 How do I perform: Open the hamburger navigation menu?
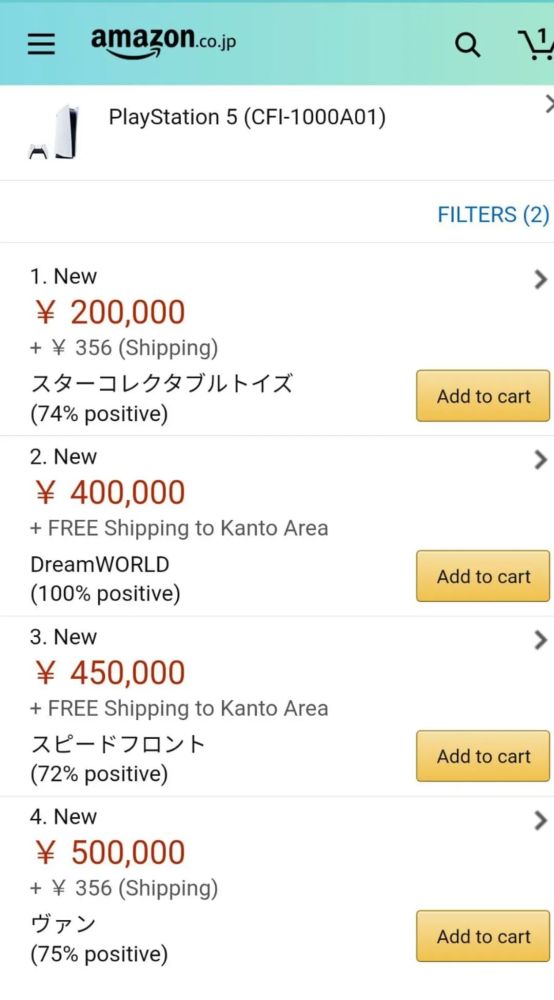(x=41, y=44)
